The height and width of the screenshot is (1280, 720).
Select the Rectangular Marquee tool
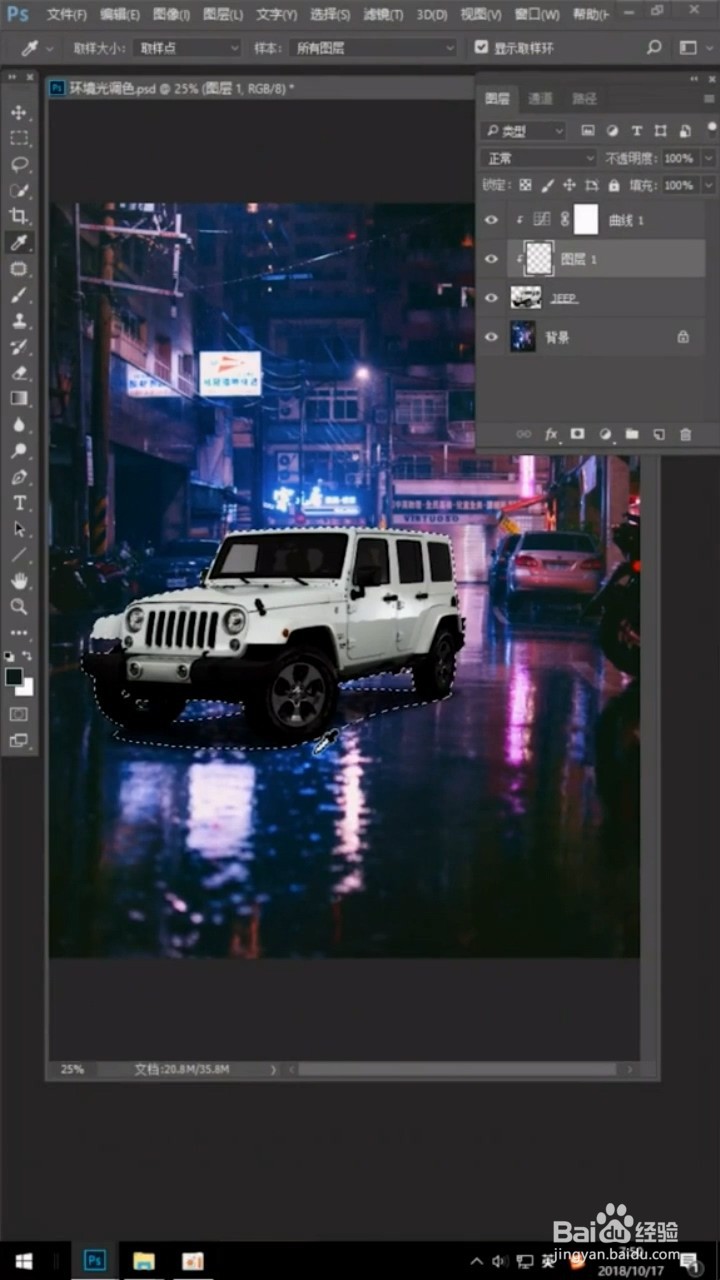point(19,138)
